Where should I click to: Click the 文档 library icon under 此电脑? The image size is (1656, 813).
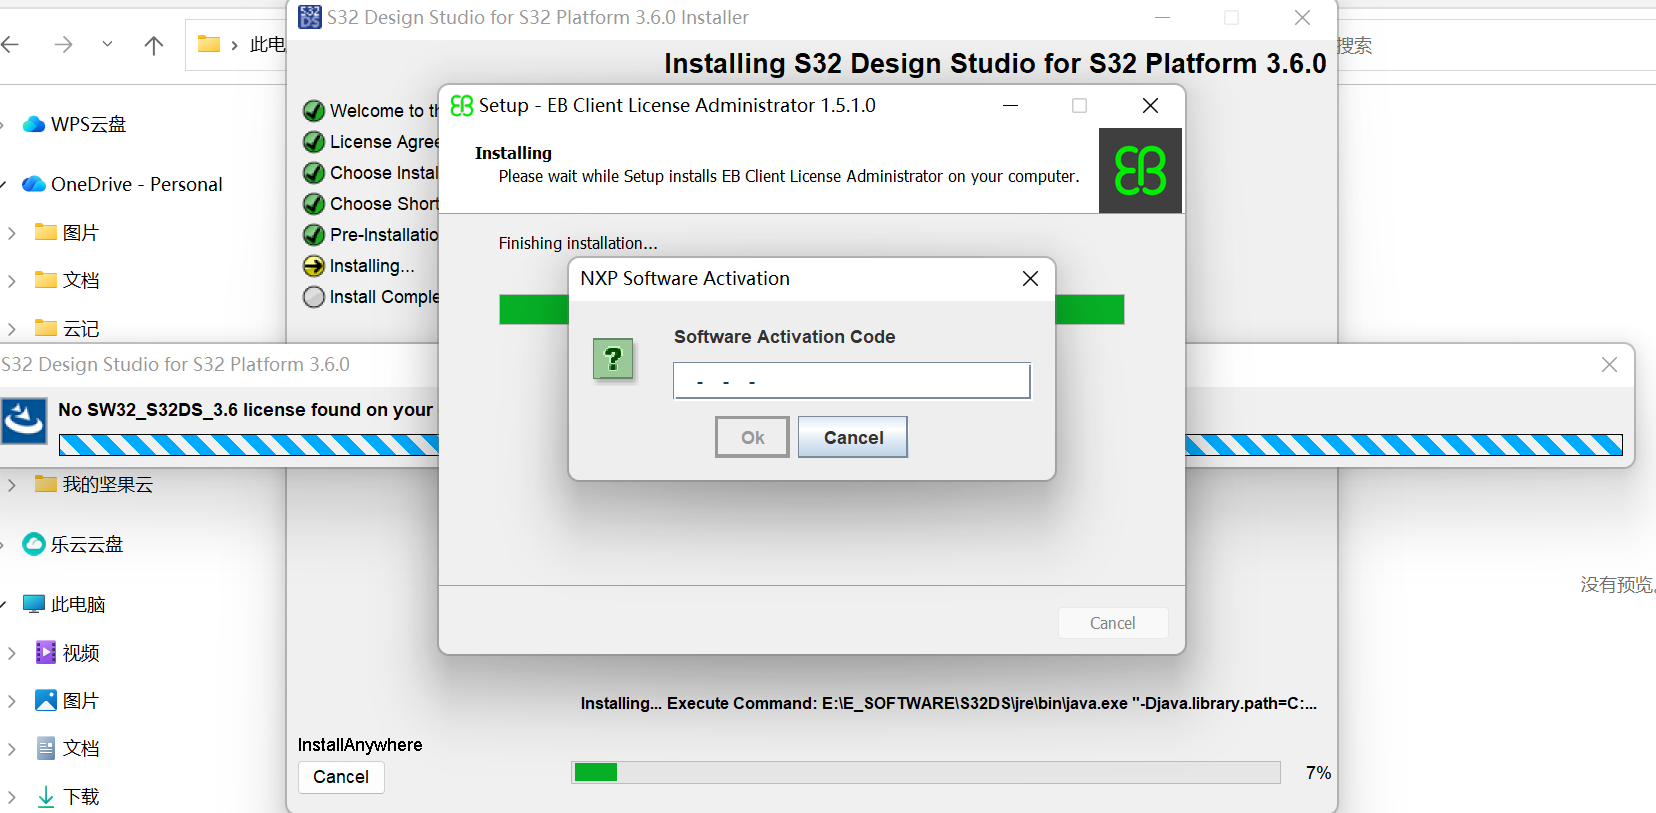[46, 749]
